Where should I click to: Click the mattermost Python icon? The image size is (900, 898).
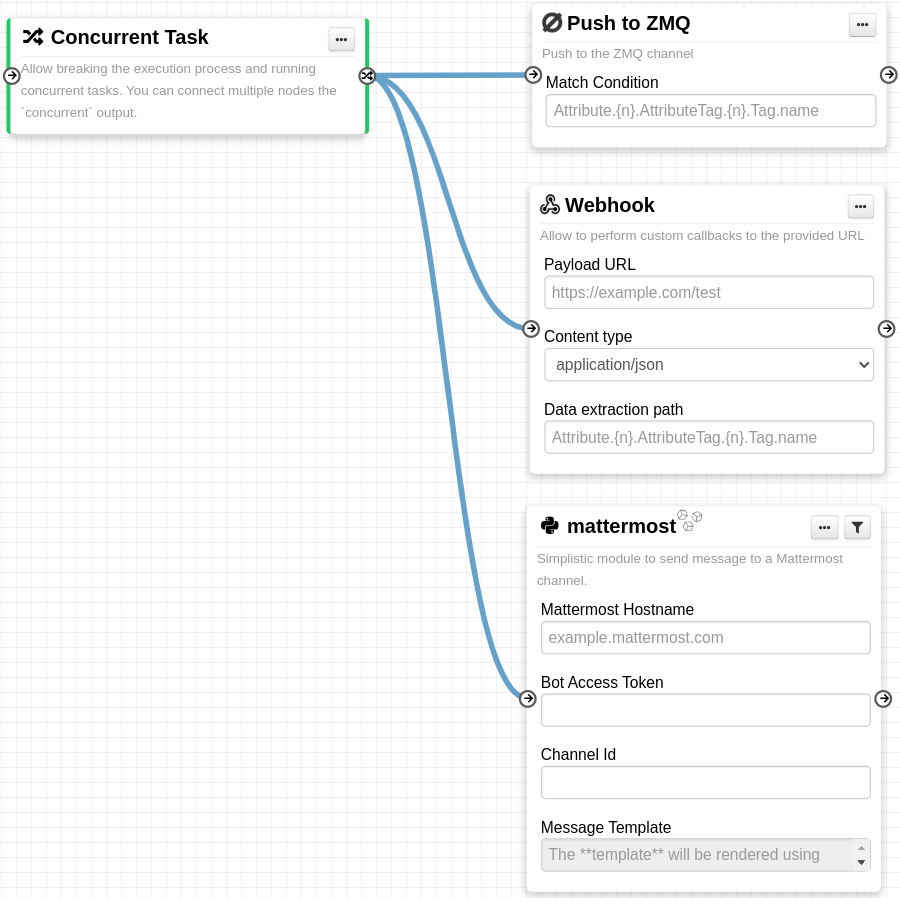pyautogui.click(x=549, y=526)
